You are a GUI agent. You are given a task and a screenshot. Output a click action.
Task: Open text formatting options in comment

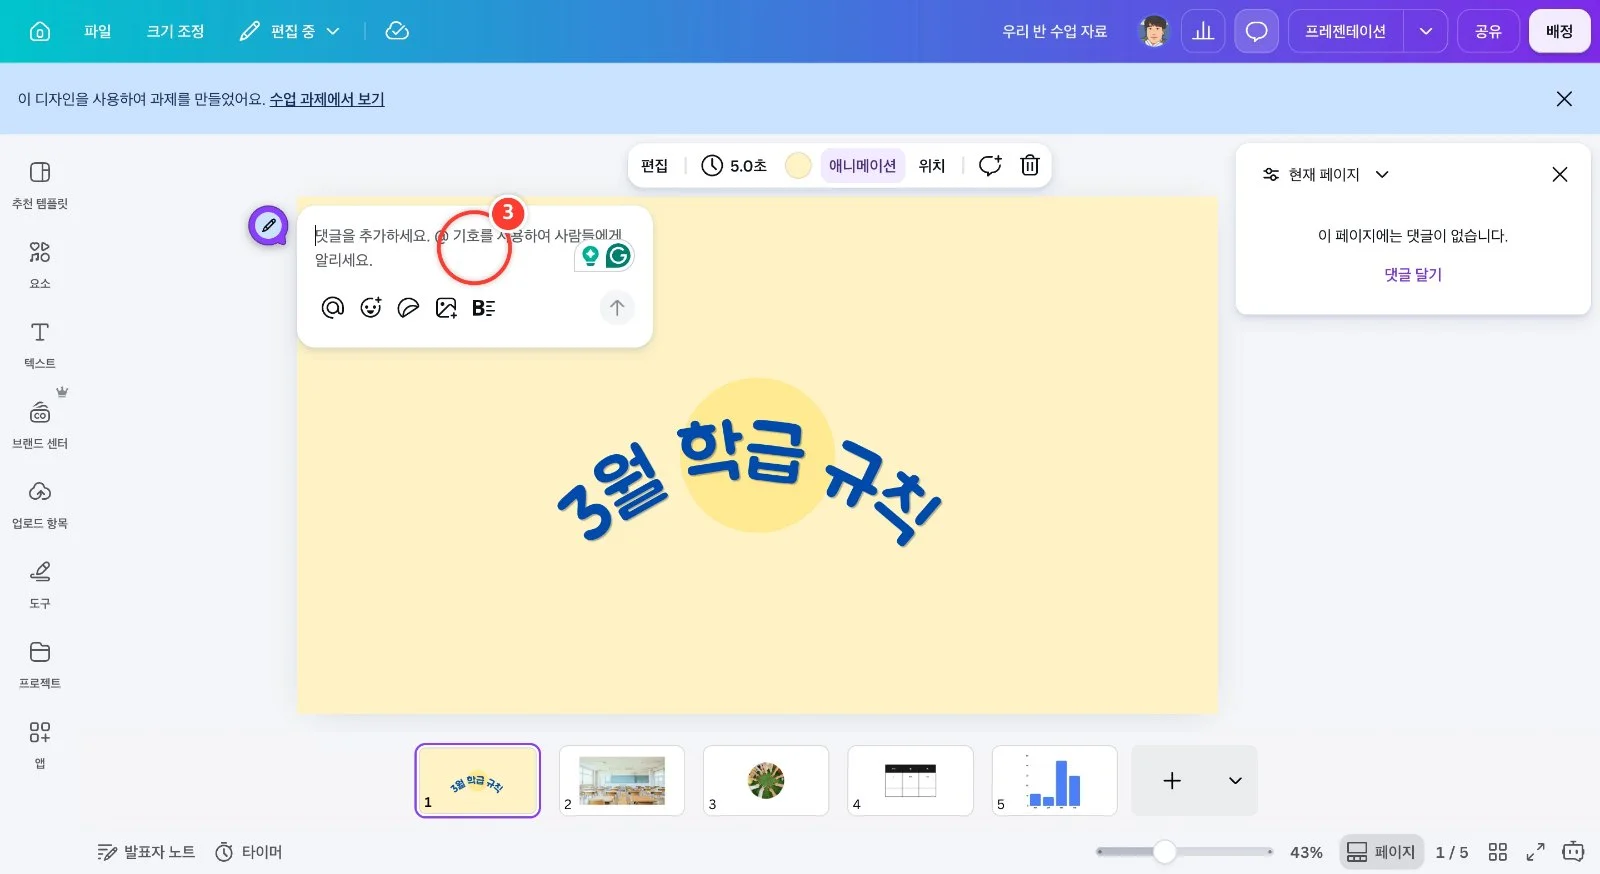(484, 307)
